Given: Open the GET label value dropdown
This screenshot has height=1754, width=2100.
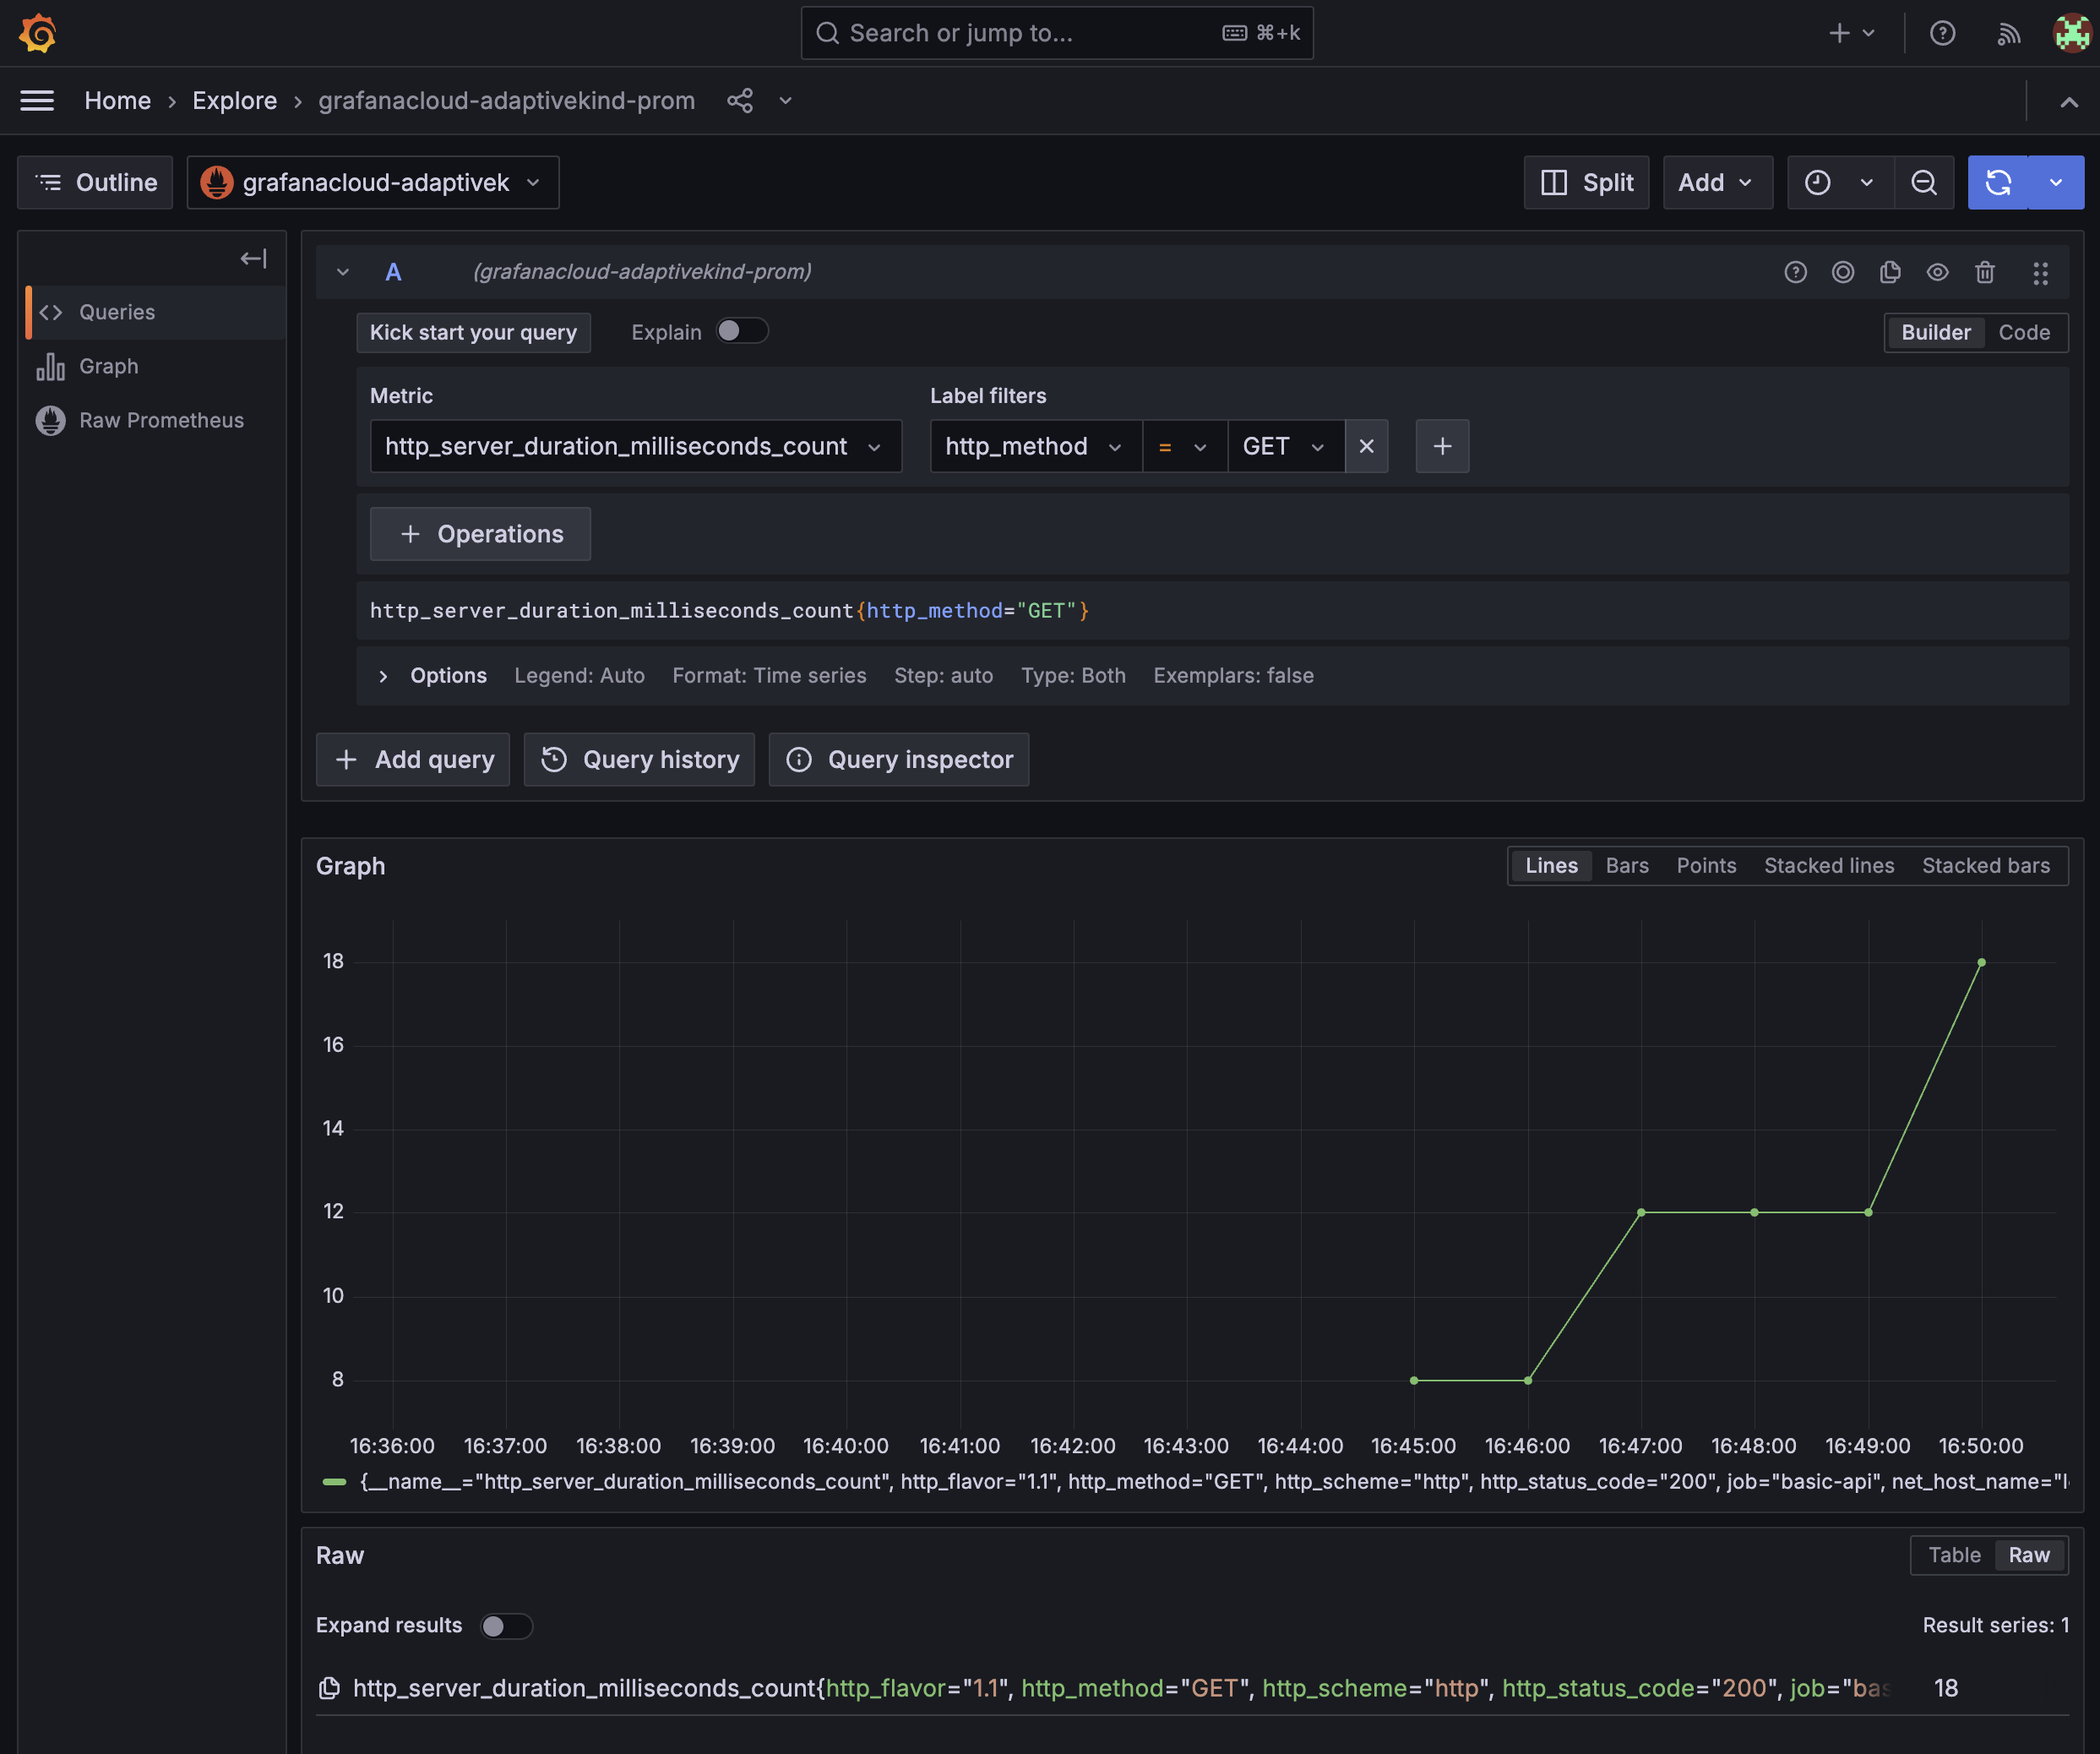Looking at the screenshot, I should (1286, 446).
